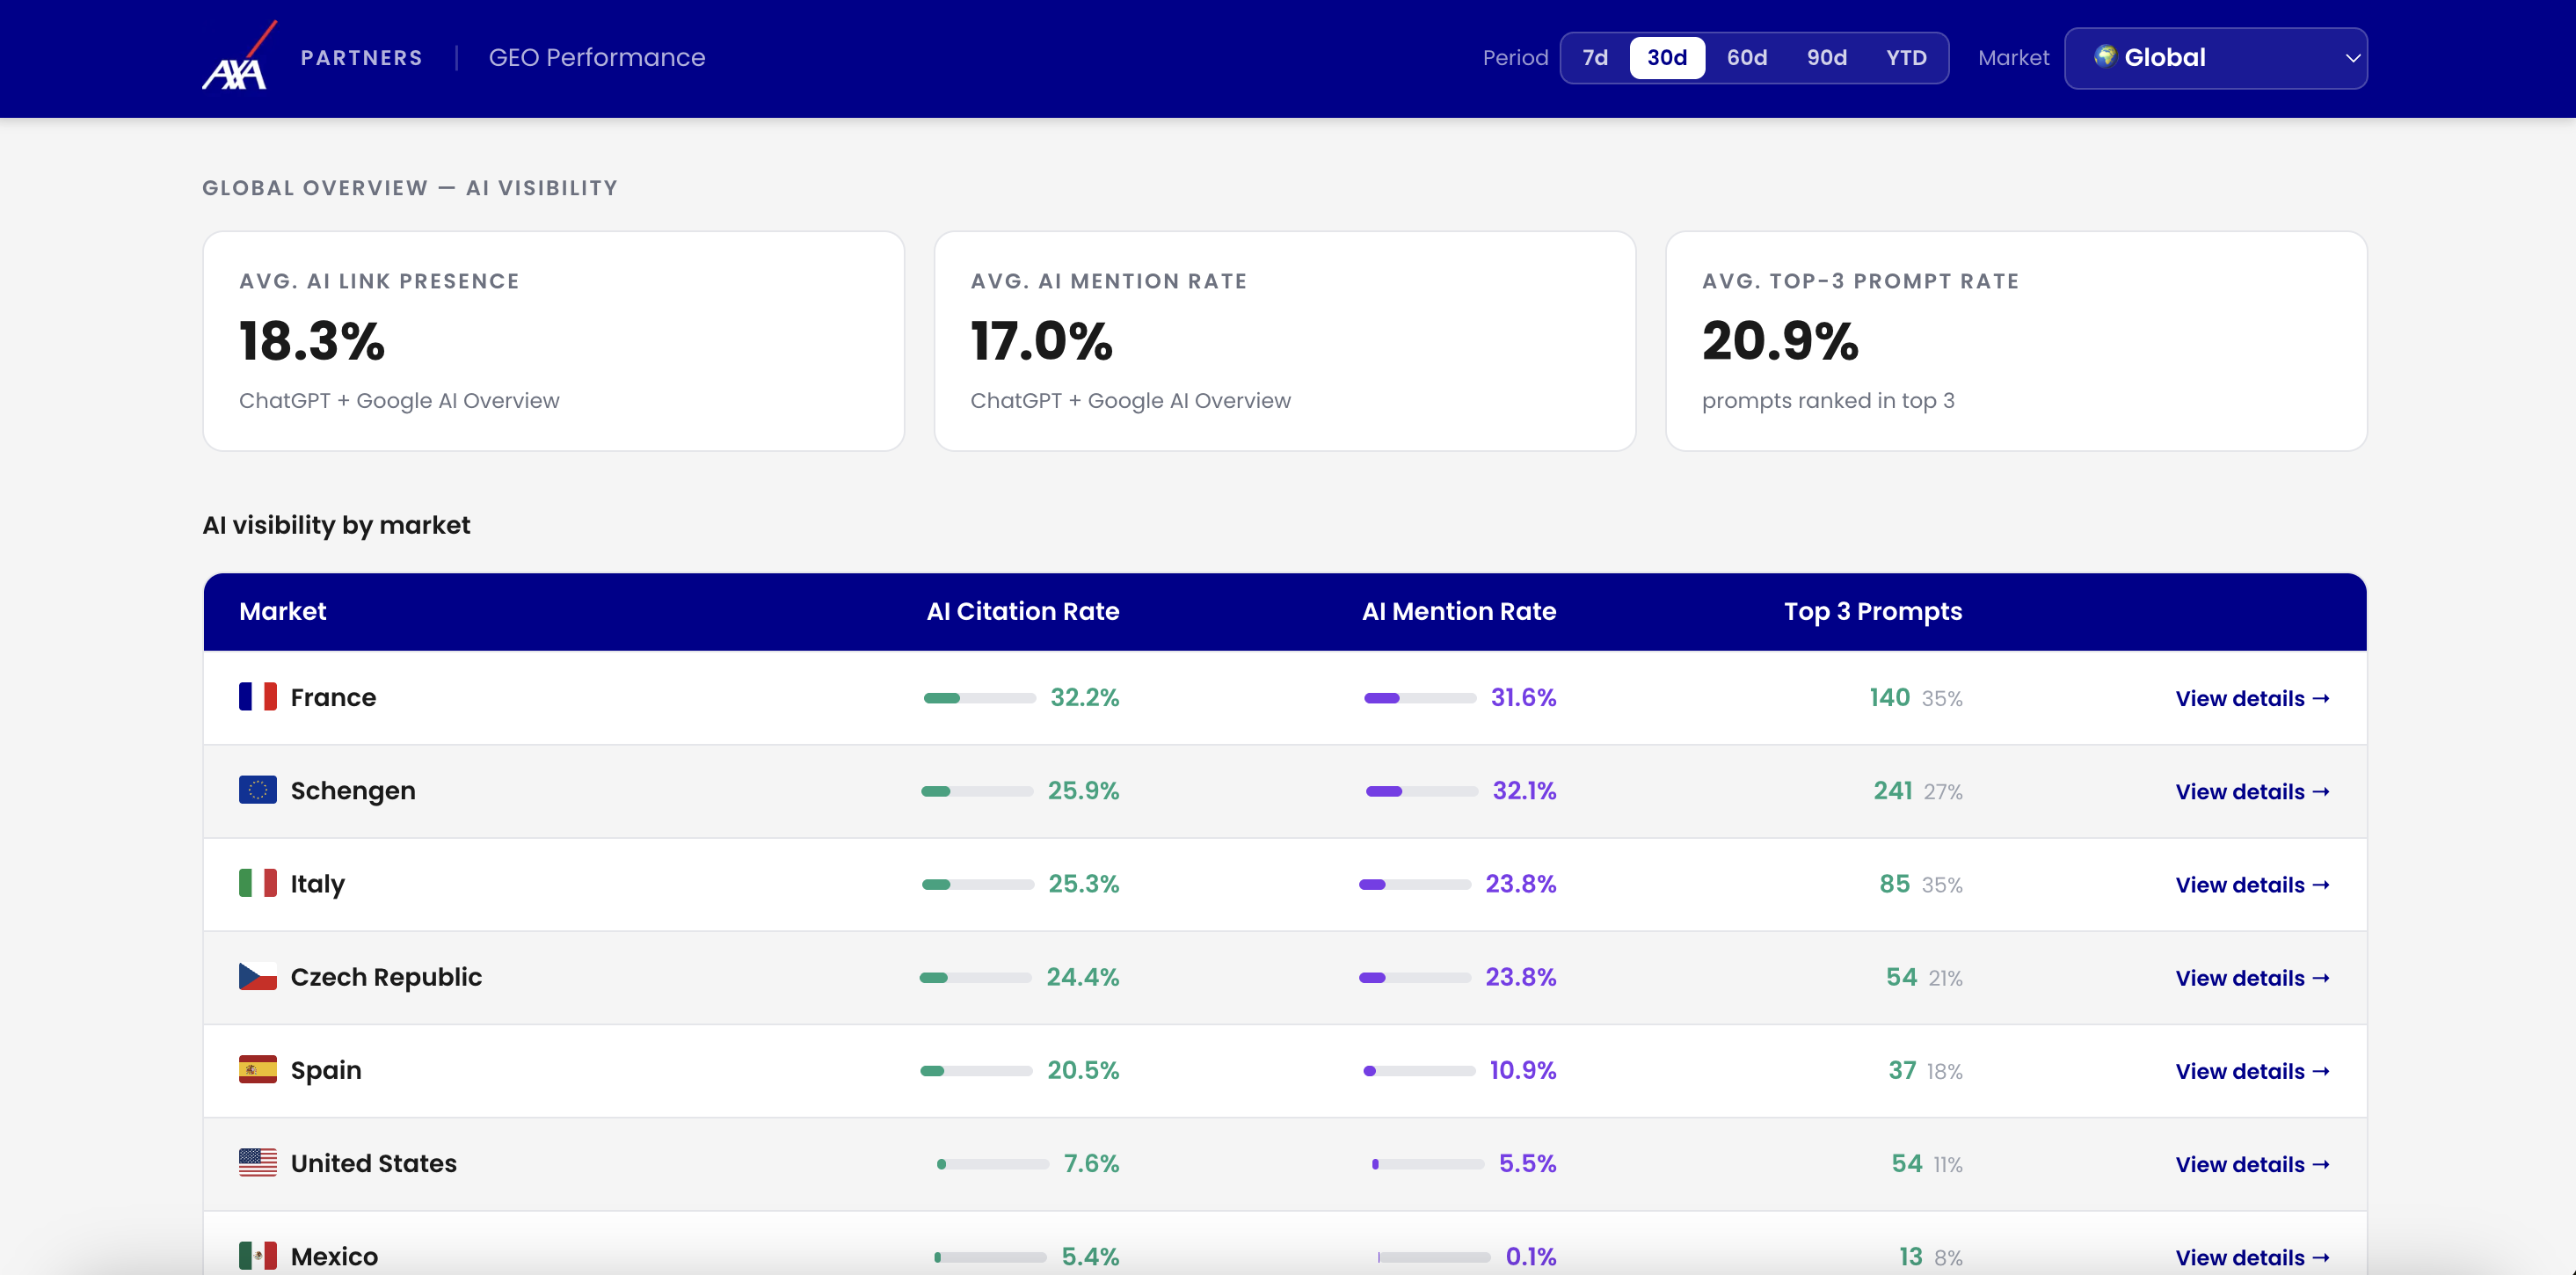Click the Schengen EU flag icon
The height and width of the screenshot is (1275, 2576).
(258, 790)
